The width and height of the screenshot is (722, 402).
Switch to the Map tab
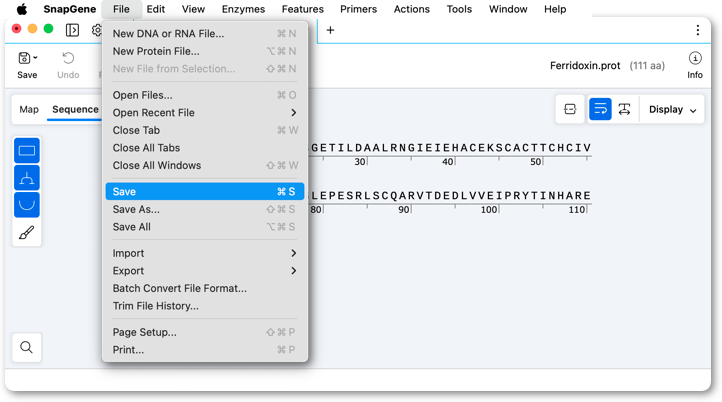[x=29, y=109]
